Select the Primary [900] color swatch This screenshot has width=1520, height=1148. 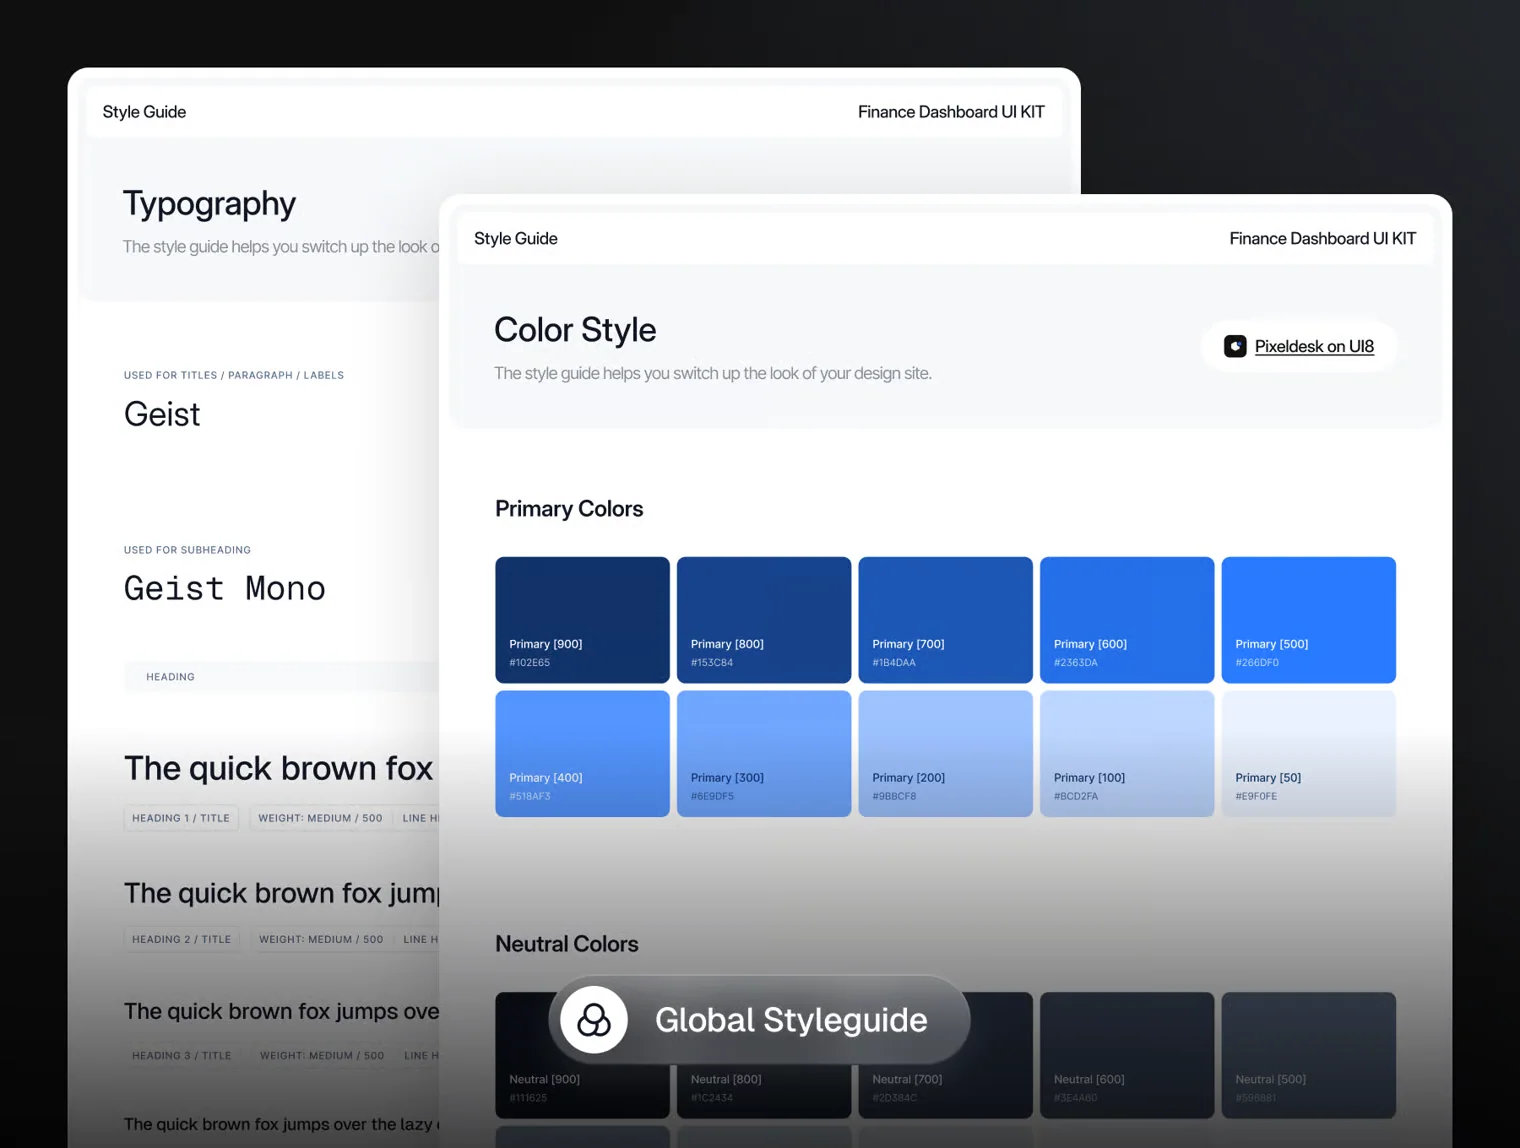582,620
